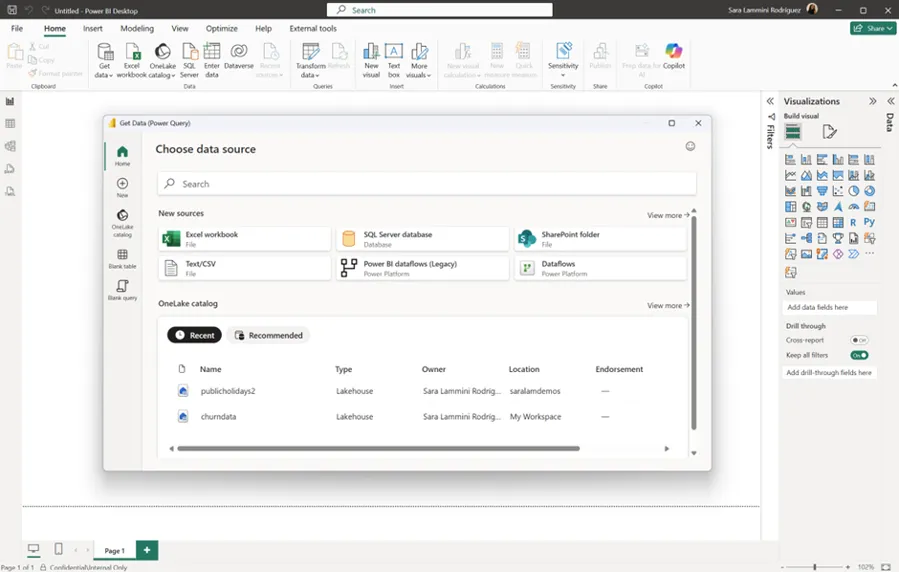Click Enter data in the ribbon
899x572 pixels.
tap(212, 60)
